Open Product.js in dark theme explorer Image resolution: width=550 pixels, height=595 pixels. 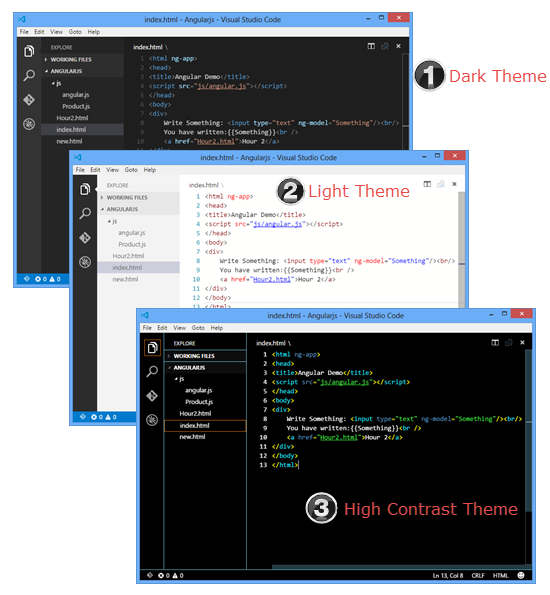click(76, 106)
